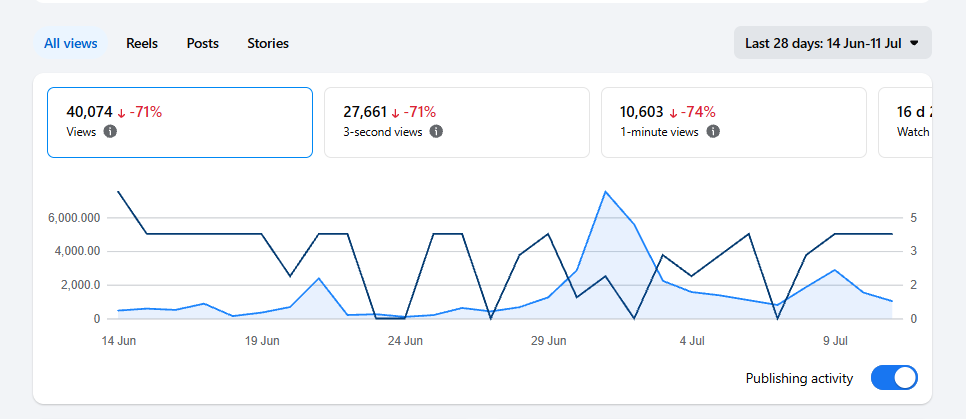Open the Last 28 days date dropdown
This screenshot has height=419, width=966.
(x=832, y=43)
